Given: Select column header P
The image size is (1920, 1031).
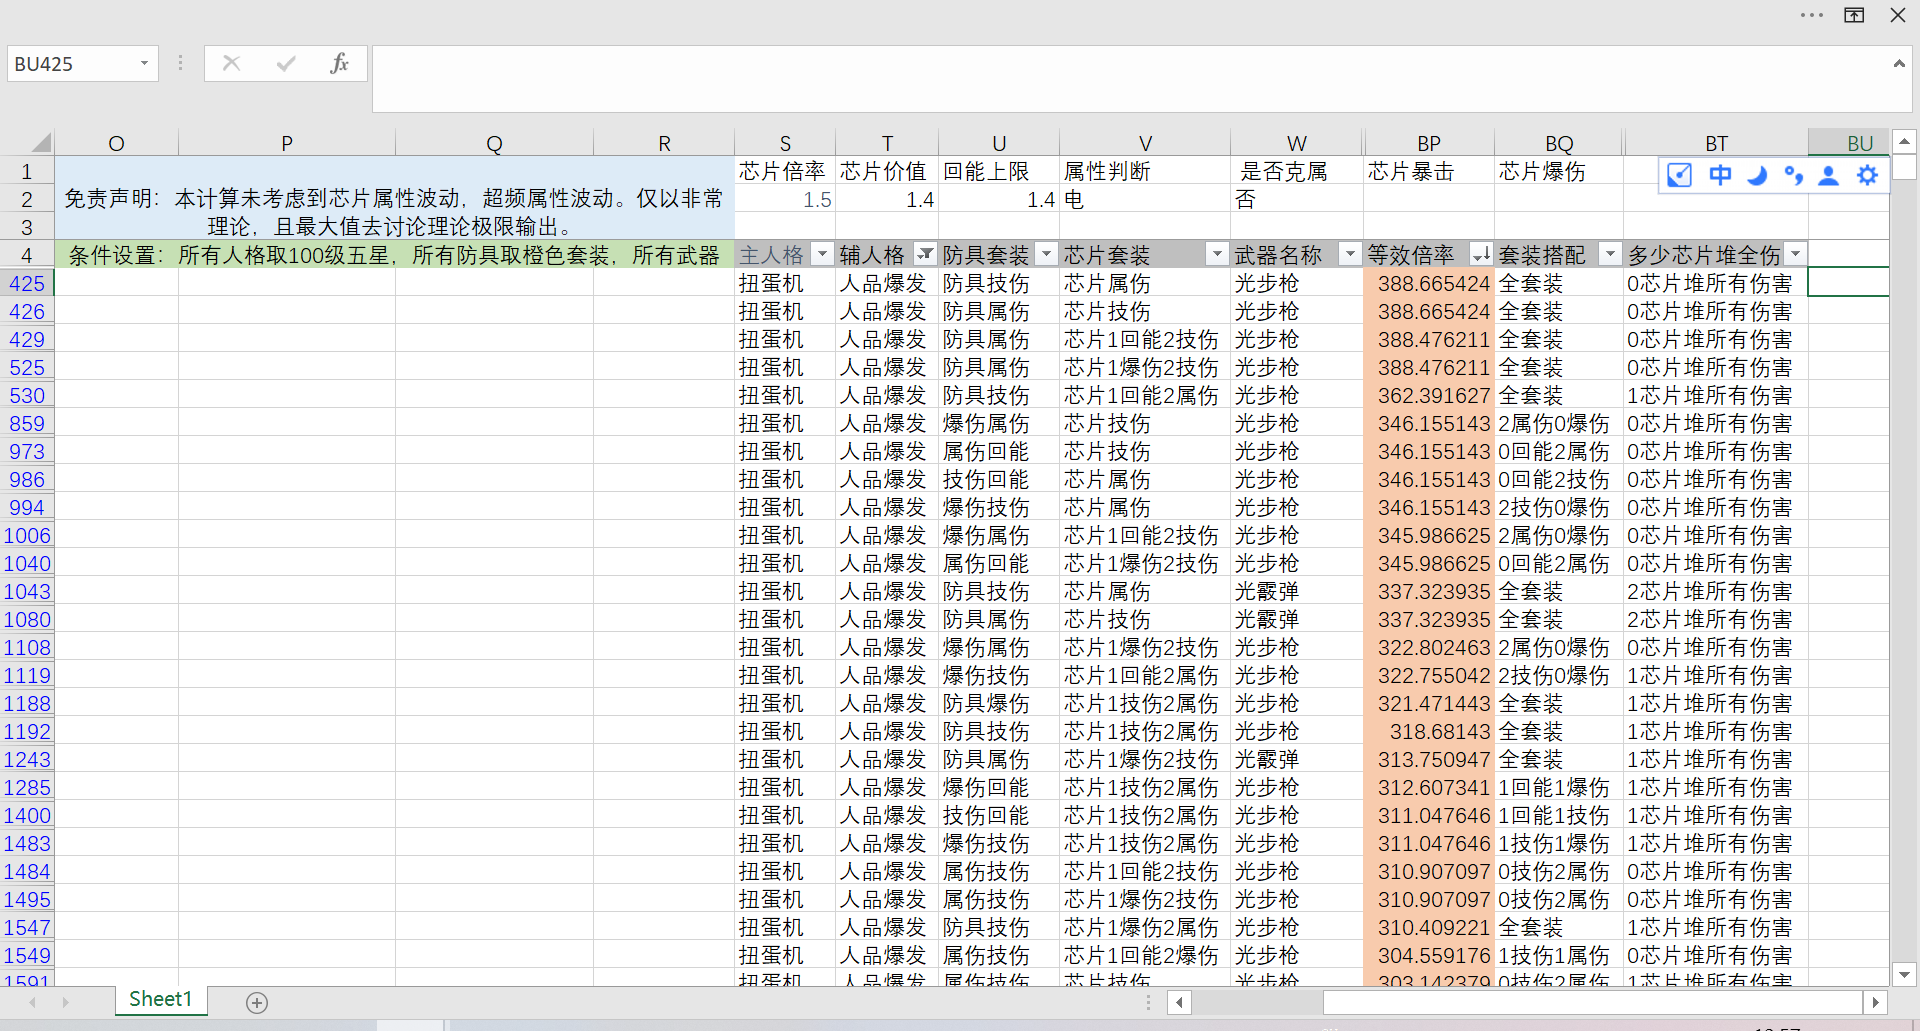Looking at the screenshot, I should tap(287, 143).
